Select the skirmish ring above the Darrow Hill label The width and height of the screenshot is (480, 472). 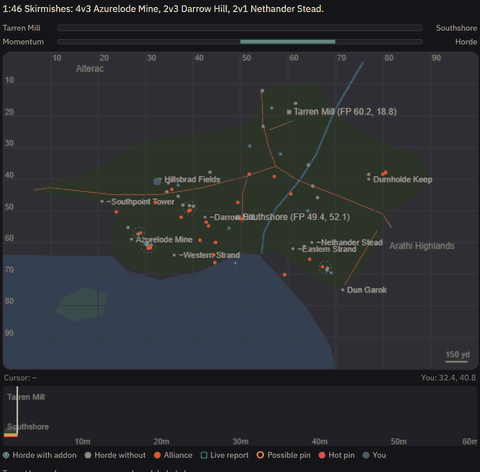[x=190, y=208]
